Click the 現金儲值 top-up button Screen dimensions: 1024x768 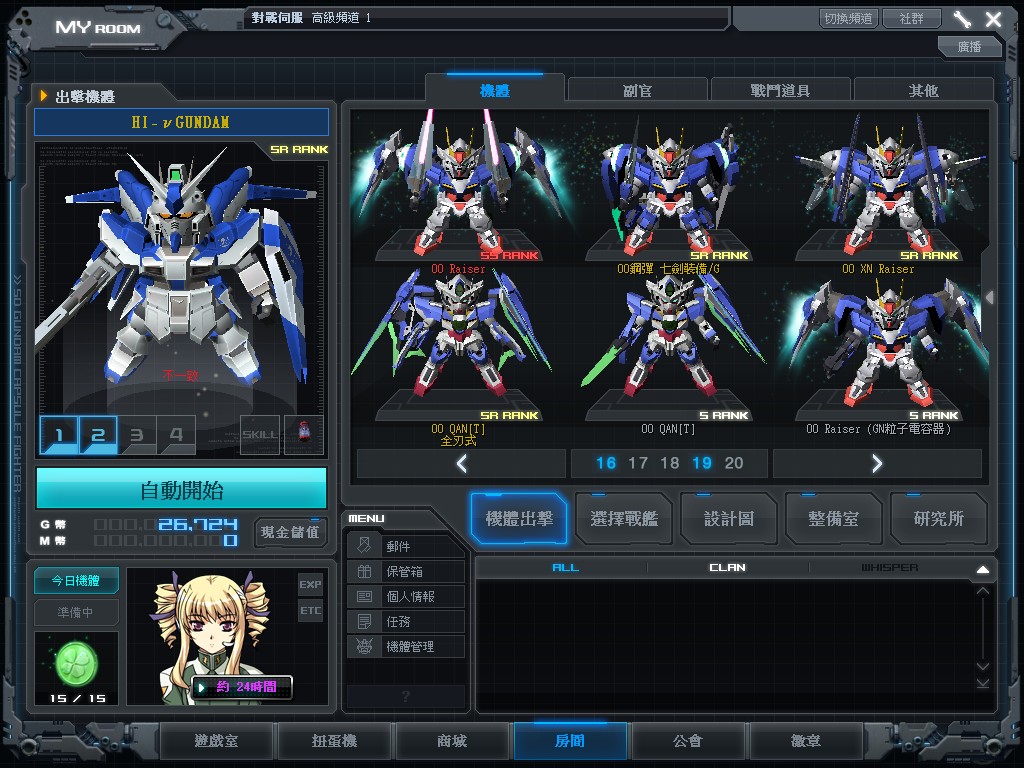click(x=290, y=531)
